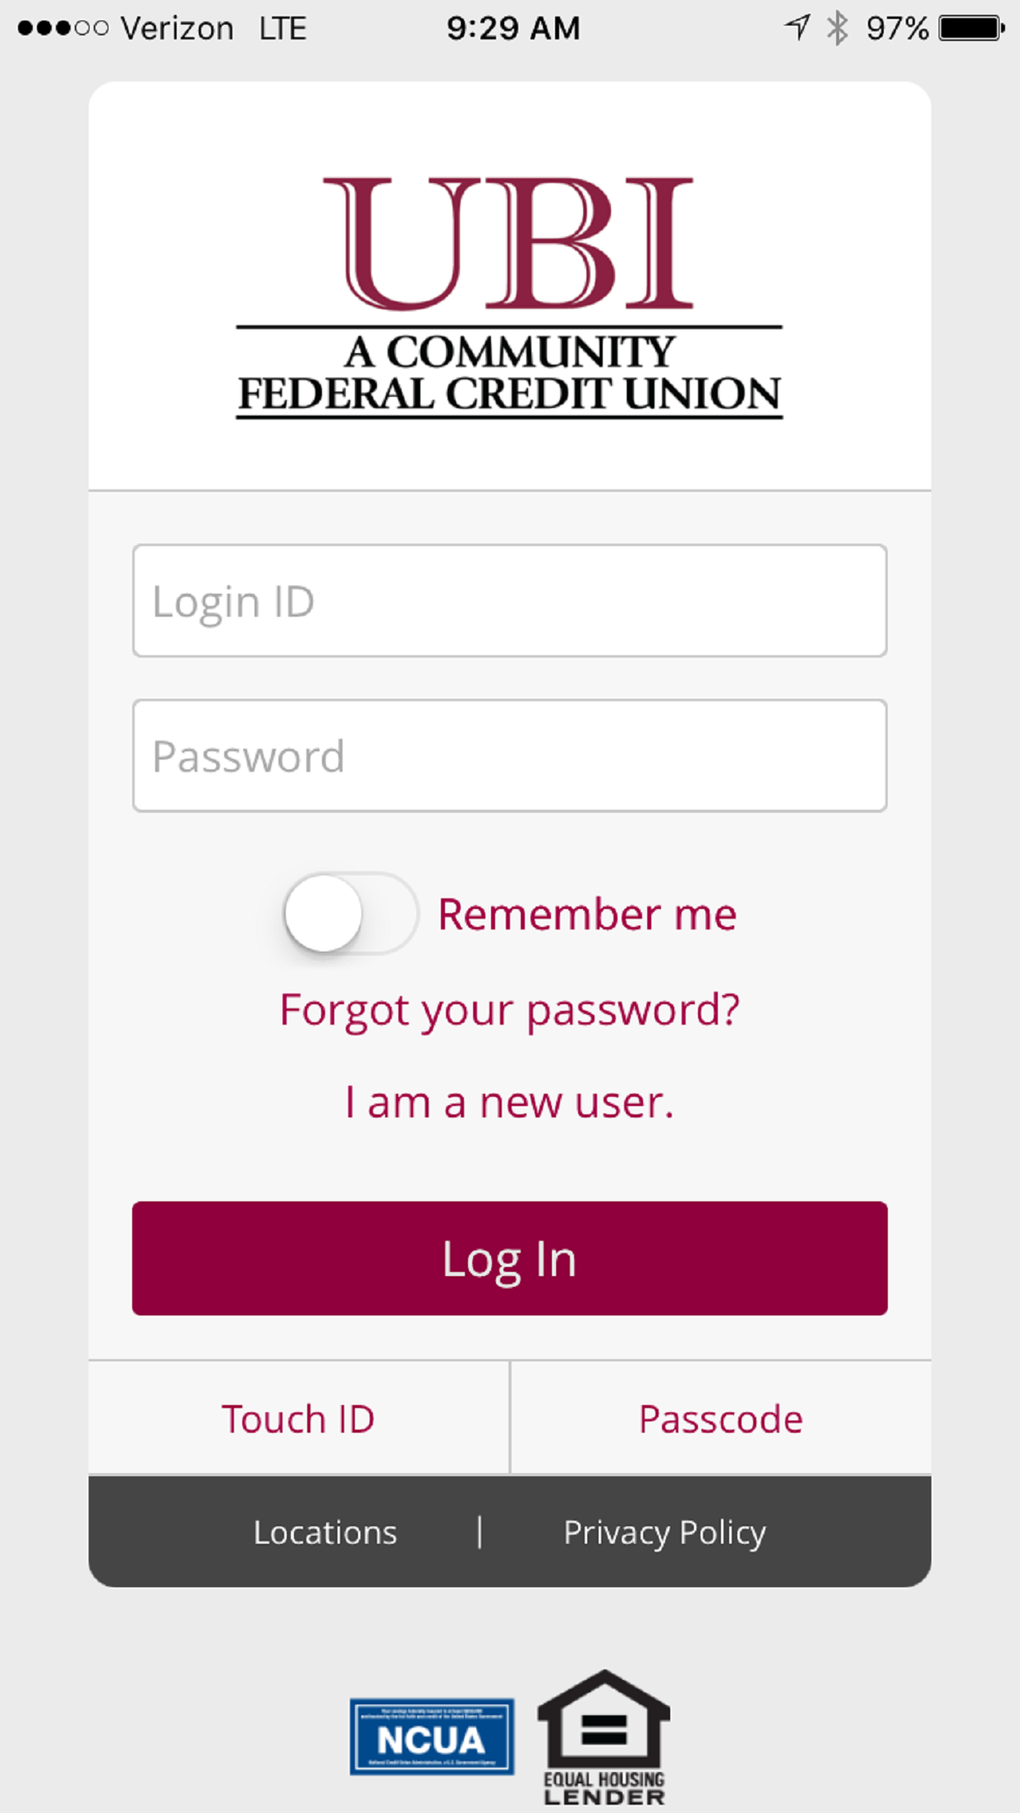Open the Forgot your password link
Screen dimensions: 1020x1813
pyautogui.click(x=509, y=1010)
